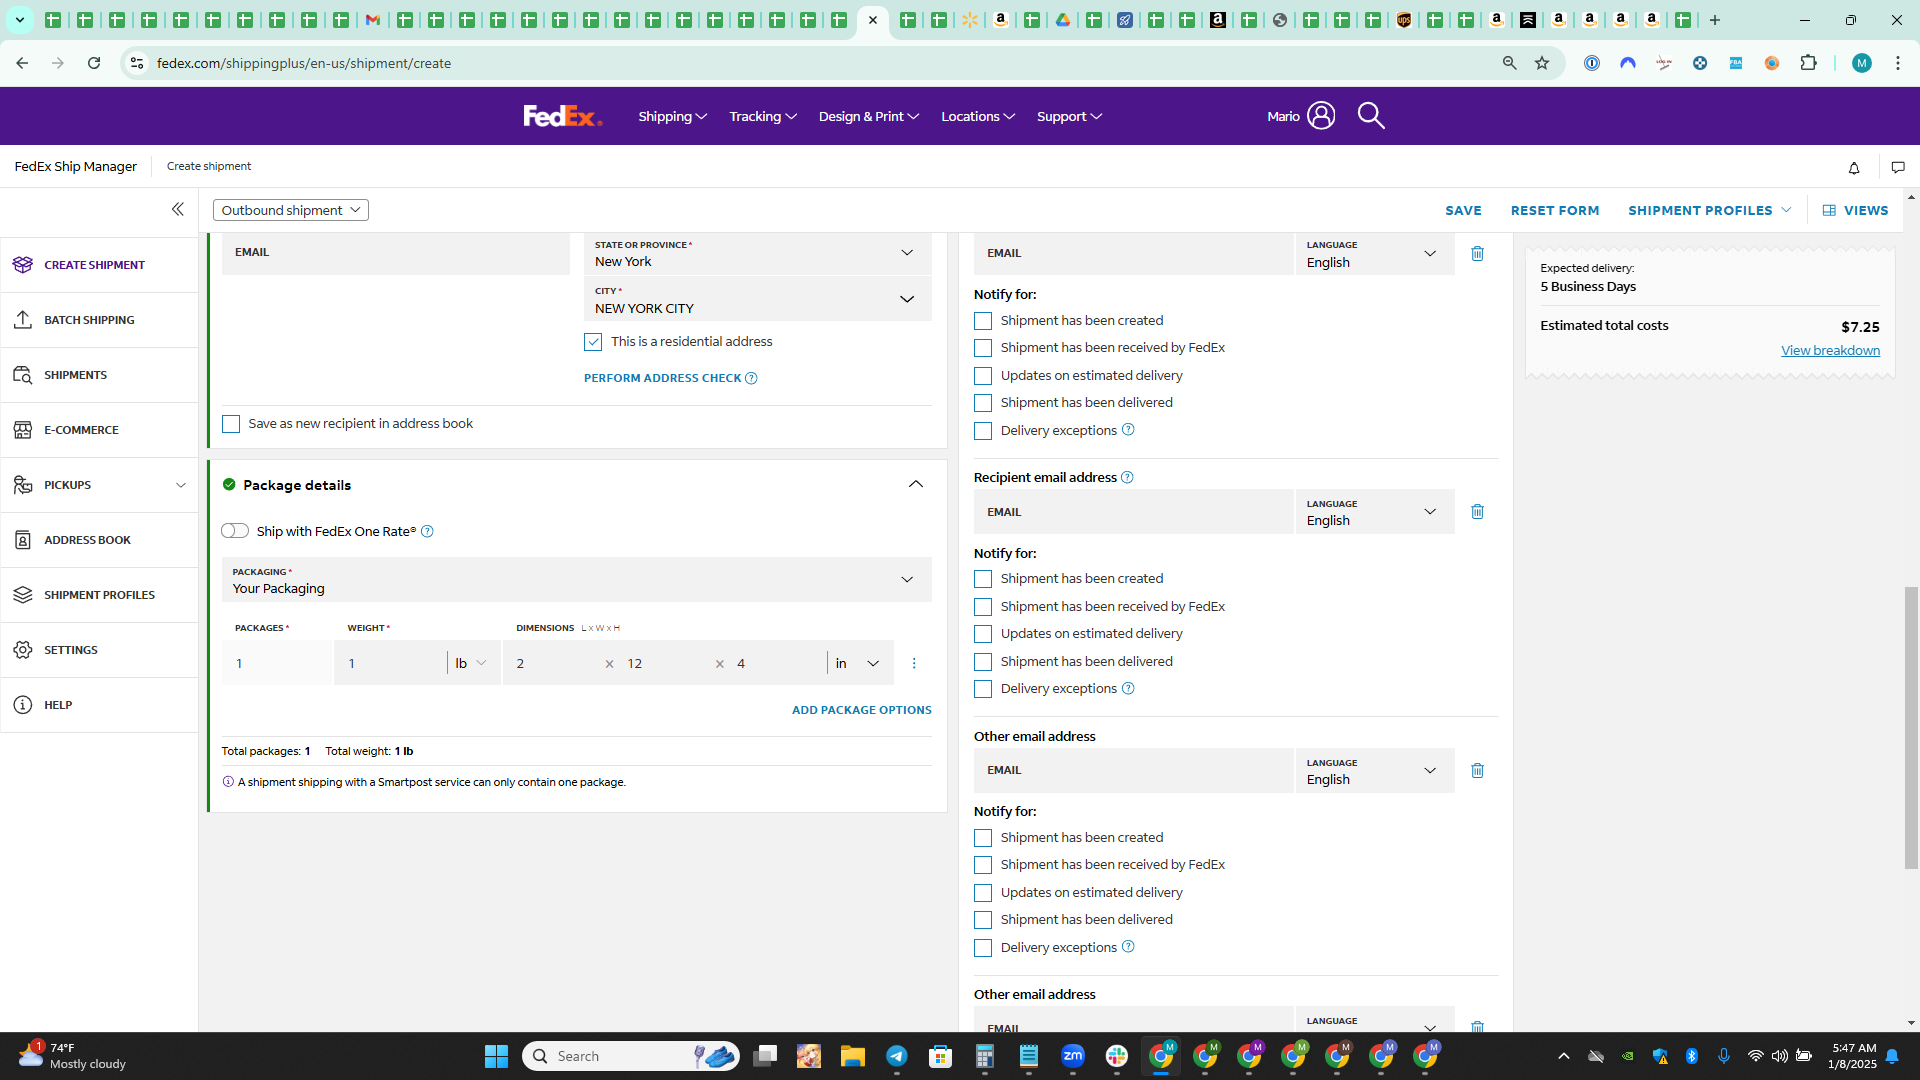The width and height of the screenshot is (1920, 1080).
Task: Open Address Book in sidebar
Action: point(99,540)
